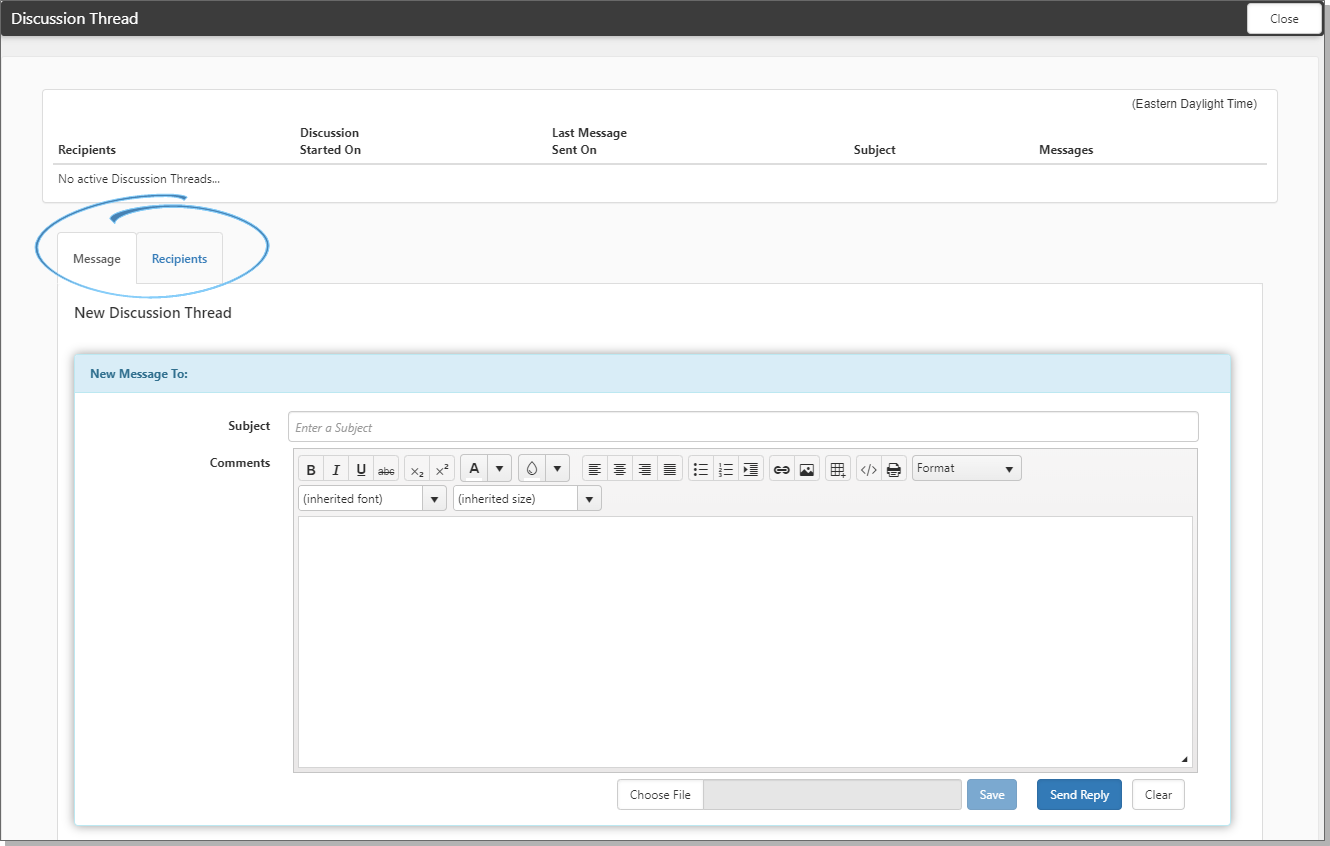Insert a bulleted list
The height and width of the screenshot is (846, 1330).
coord(701,469)
